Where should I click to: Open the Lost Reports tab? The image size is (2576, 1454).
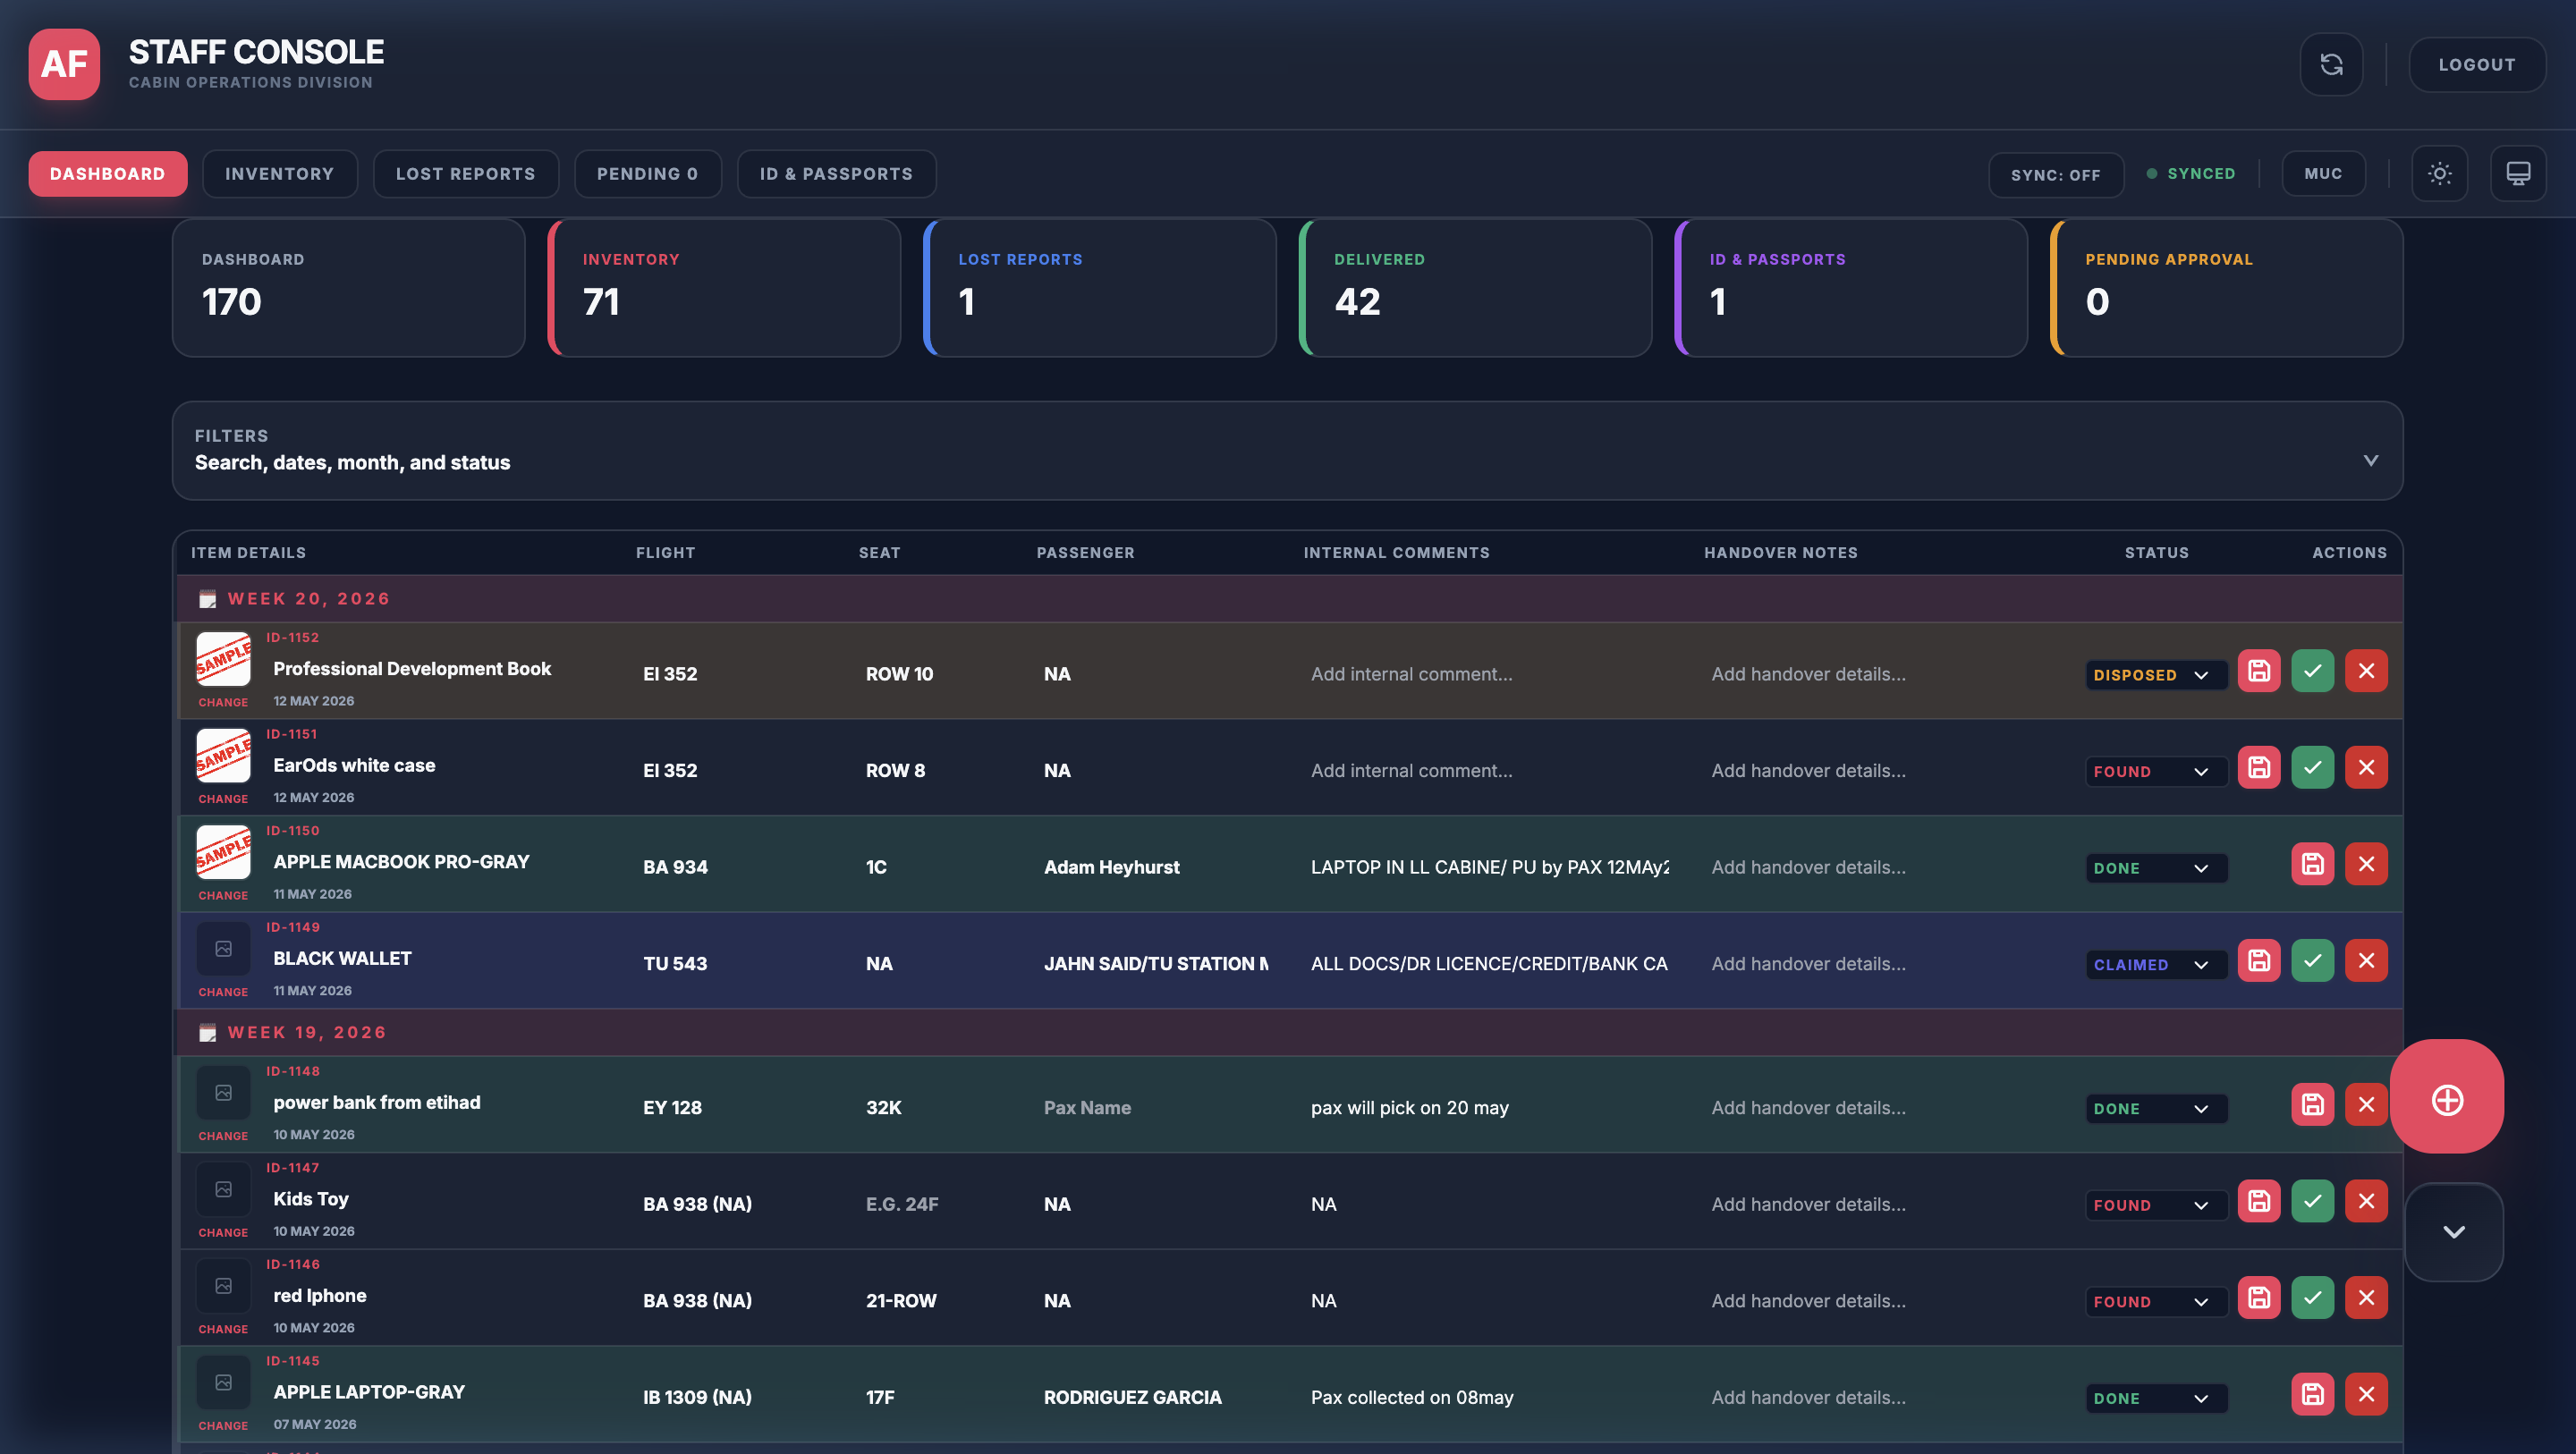tap(465, 174)
